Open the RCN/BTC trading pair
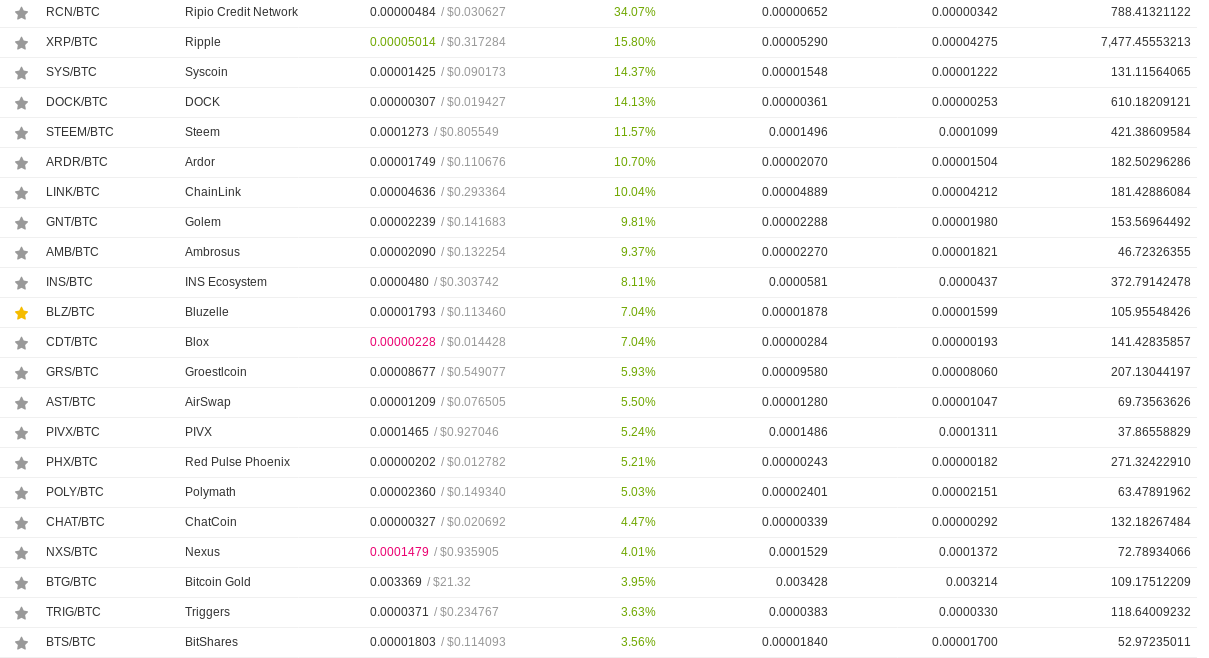The image size is (1209, 658). coord(73,12)
